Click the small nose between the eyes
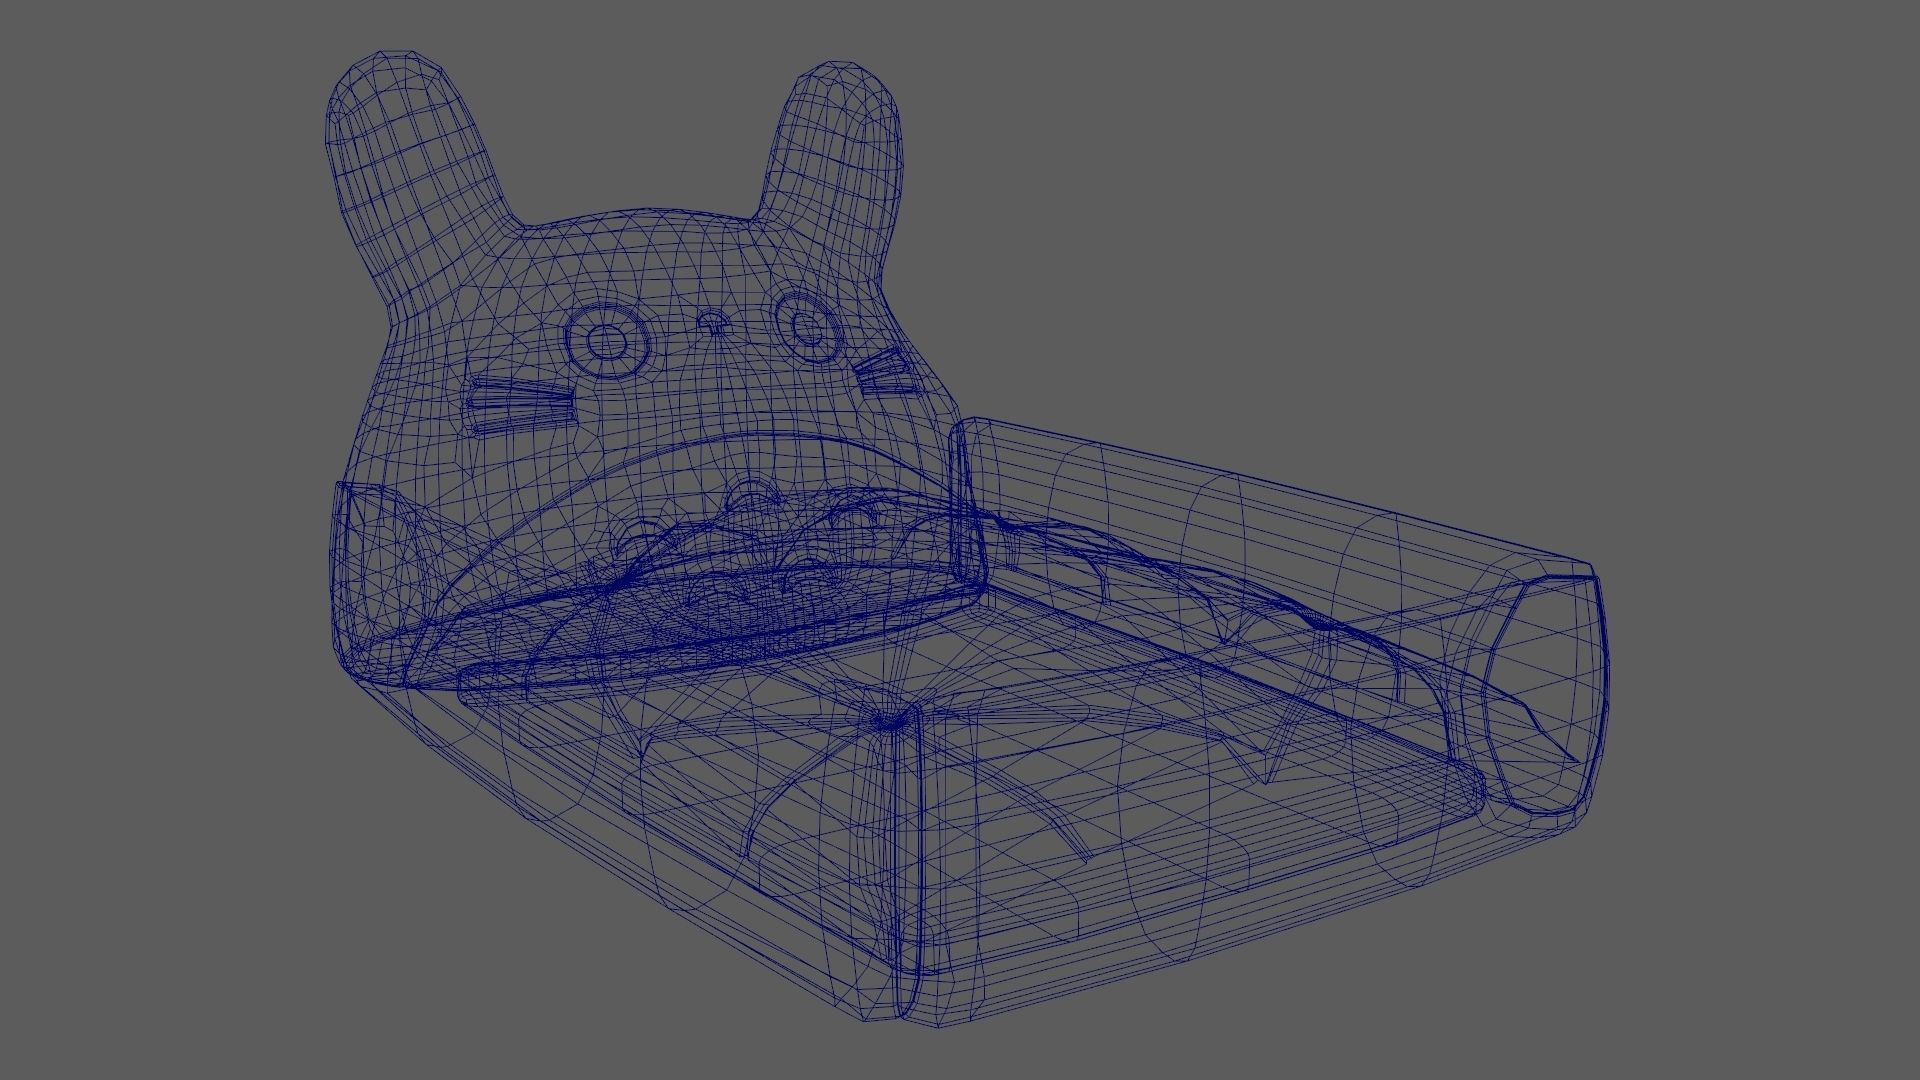Screen dimensions: 1920x1080 [712, 322]
